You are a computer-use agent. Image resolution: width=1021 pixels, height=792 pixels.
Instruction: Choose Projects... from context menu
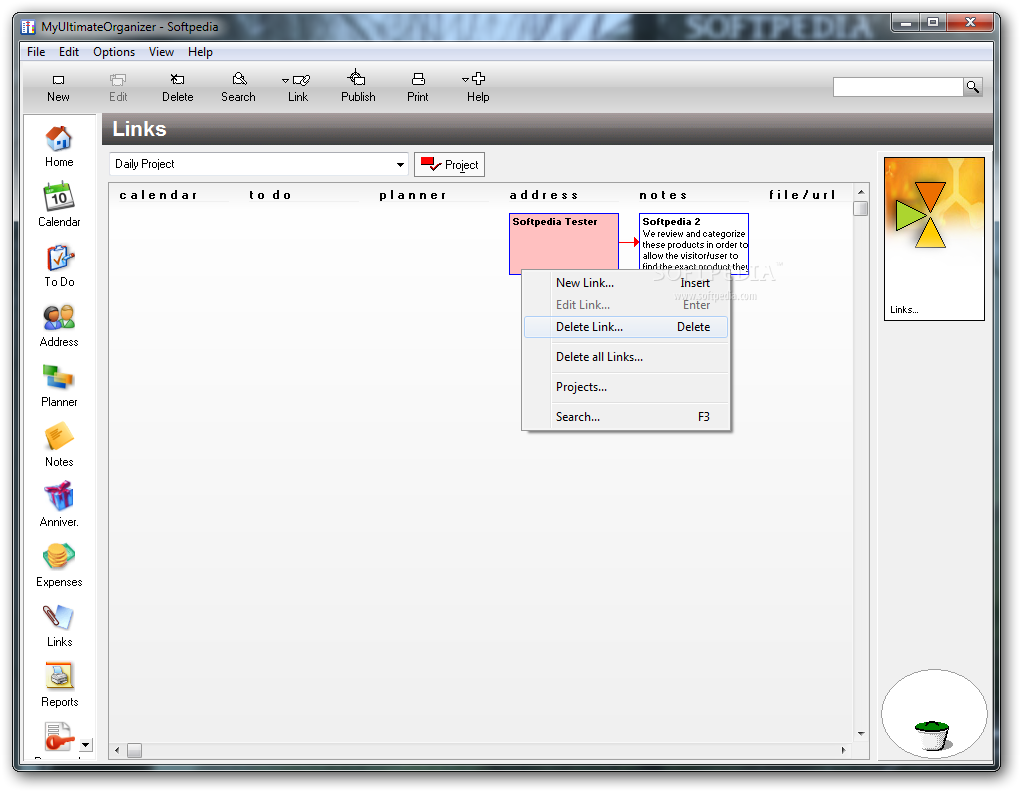(626, 387)
